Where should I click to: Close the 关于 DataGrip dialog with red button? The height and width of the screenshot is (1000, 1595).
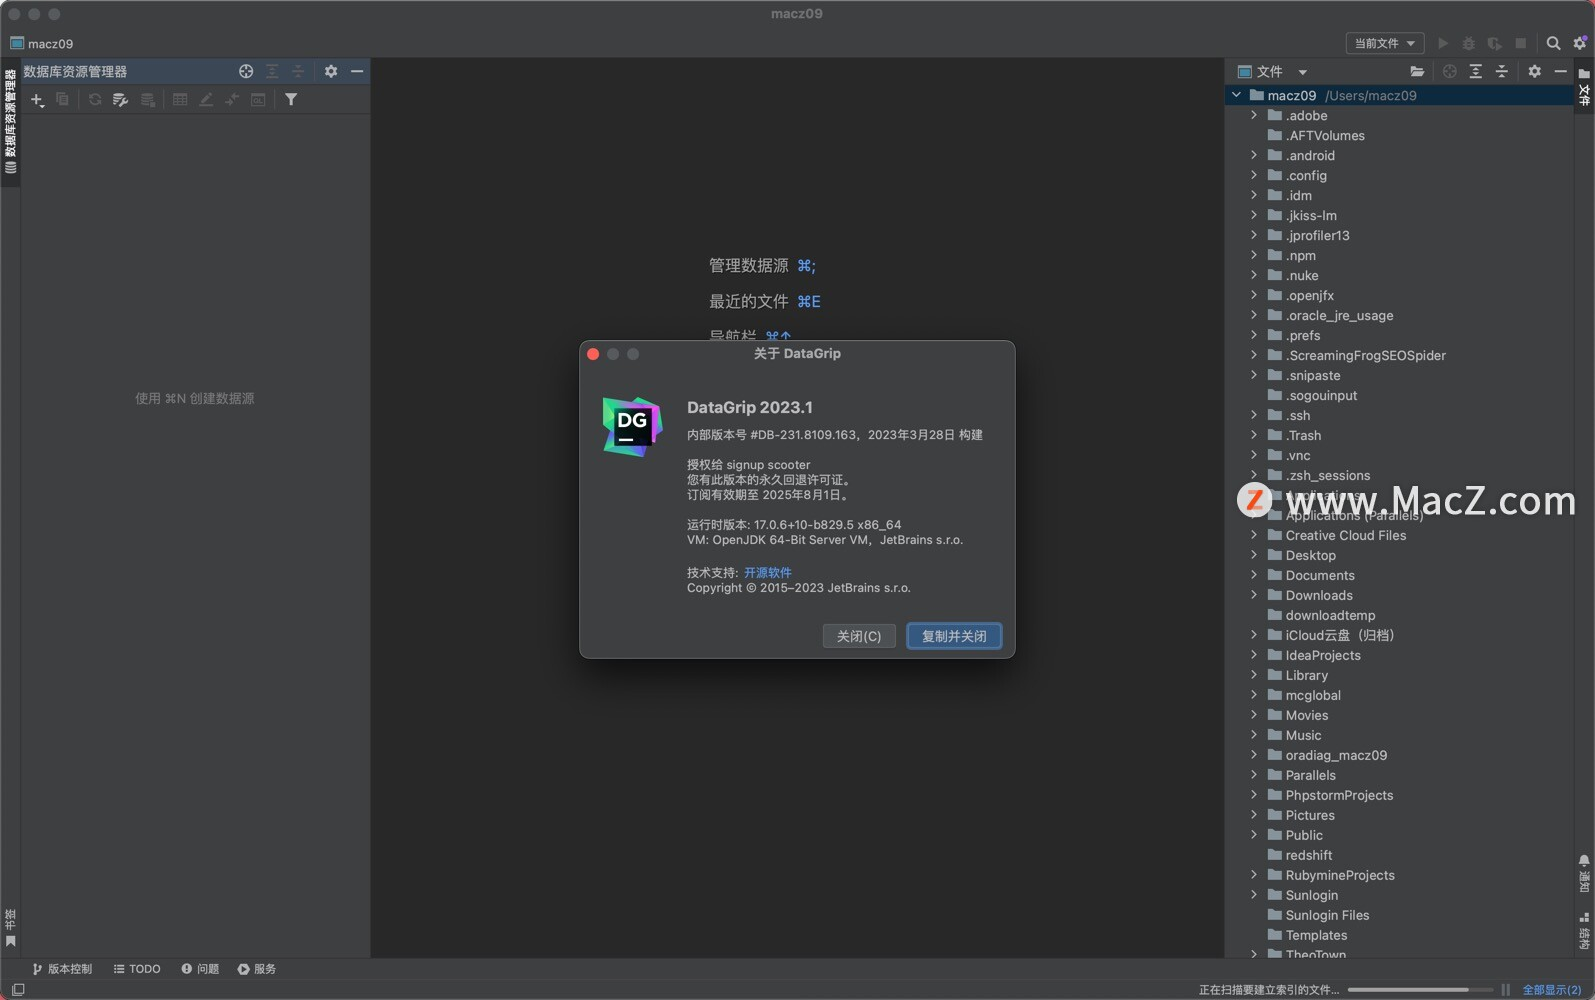tap(593, 354)
